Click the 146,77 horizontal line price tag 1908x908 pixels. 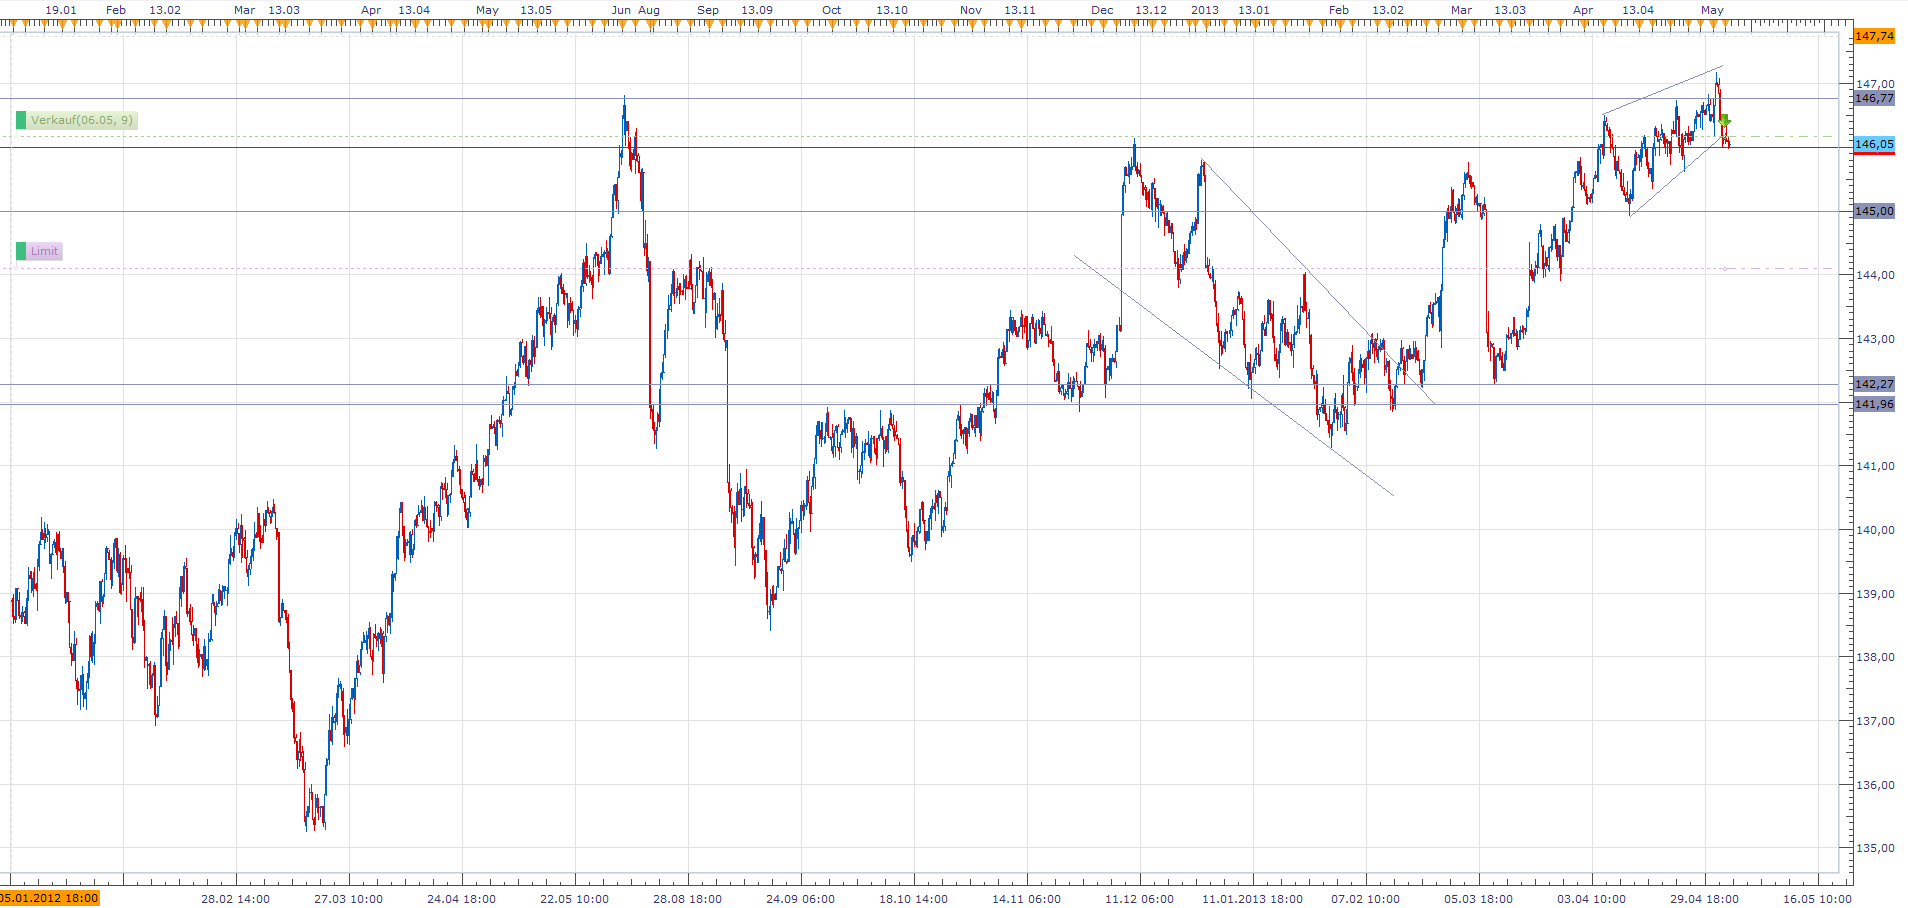(1873, 98)
